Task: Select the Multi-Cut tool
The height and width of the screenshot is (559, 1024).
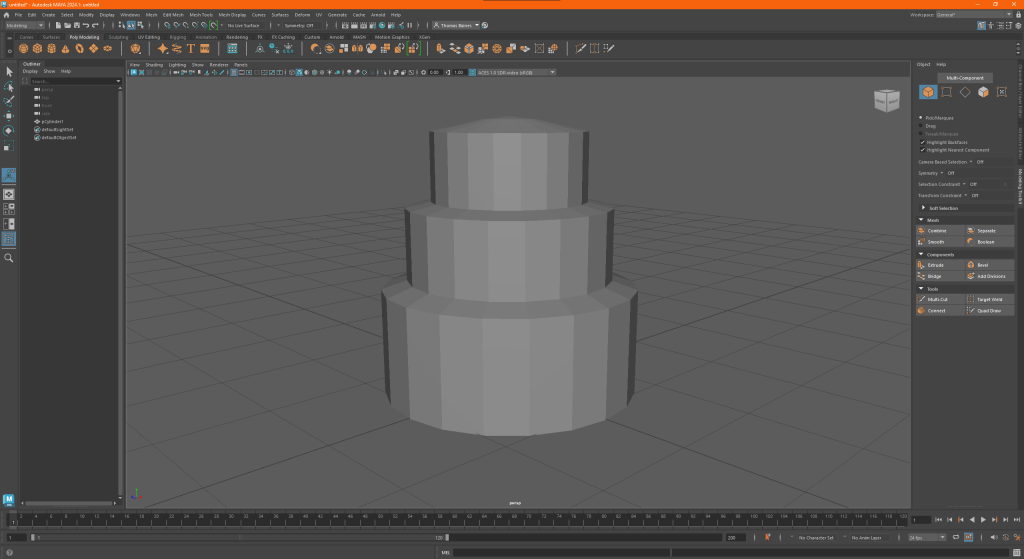Action: click(x=936, y=299)
